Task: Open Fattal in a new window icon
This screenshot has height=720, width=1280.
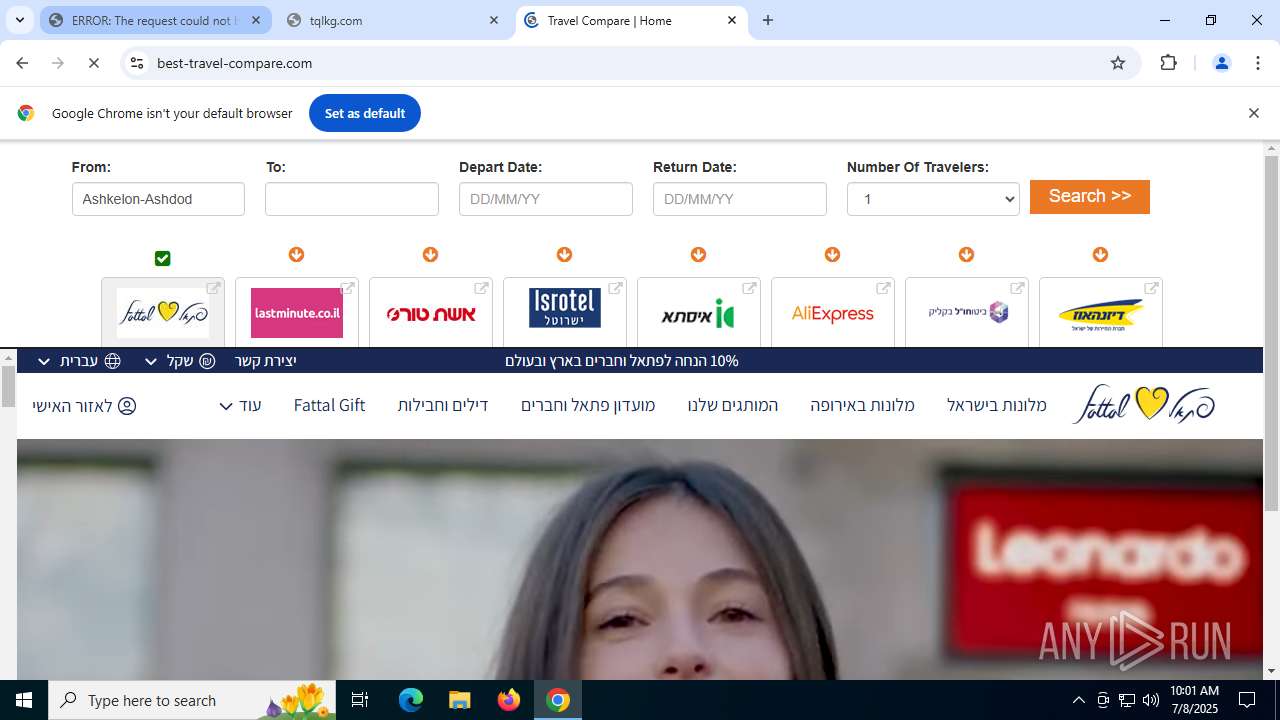Action: tap(213, 288)
